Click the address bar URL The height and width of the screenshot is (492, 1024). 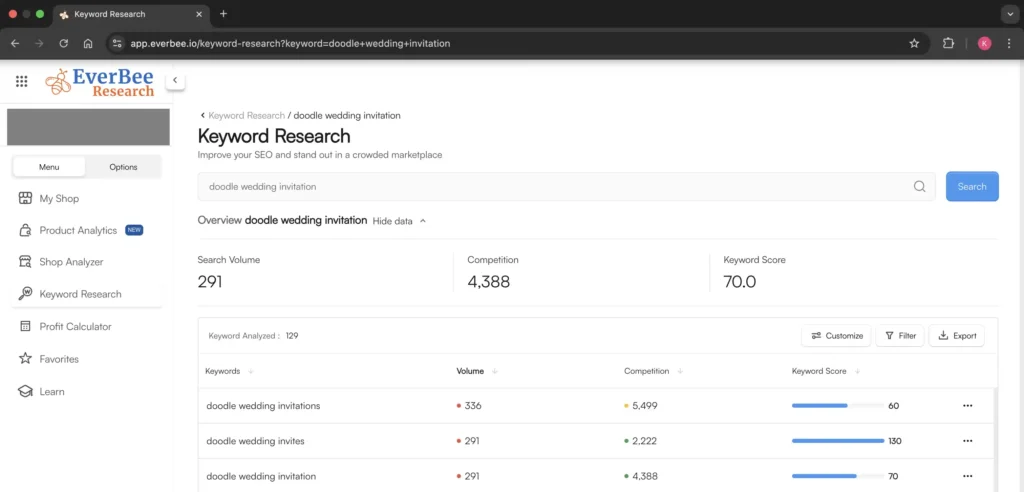pos(290,44)
